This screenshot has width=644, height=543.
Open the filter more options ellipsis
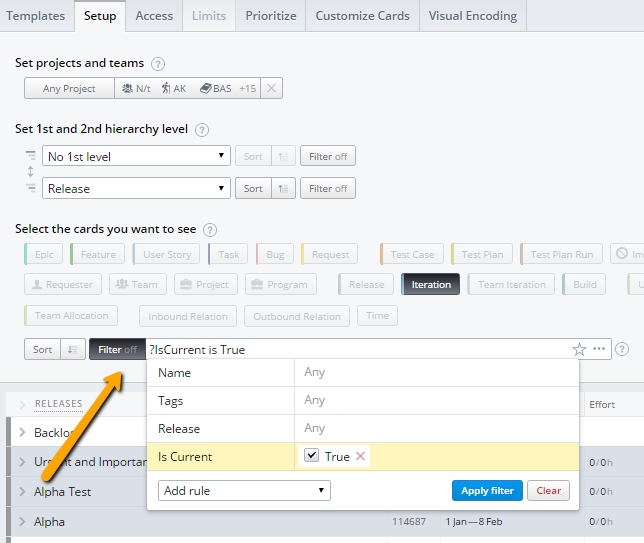599,349
